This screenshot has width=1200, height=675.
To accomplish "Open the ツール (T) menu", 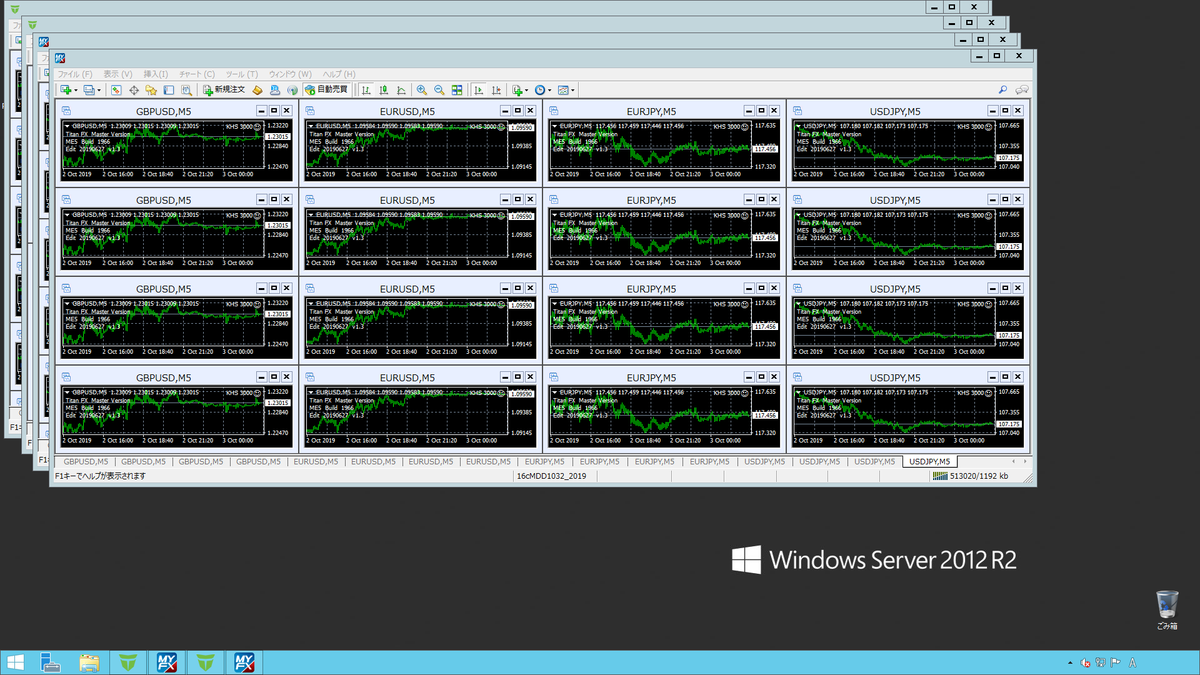I will [242, 74].
